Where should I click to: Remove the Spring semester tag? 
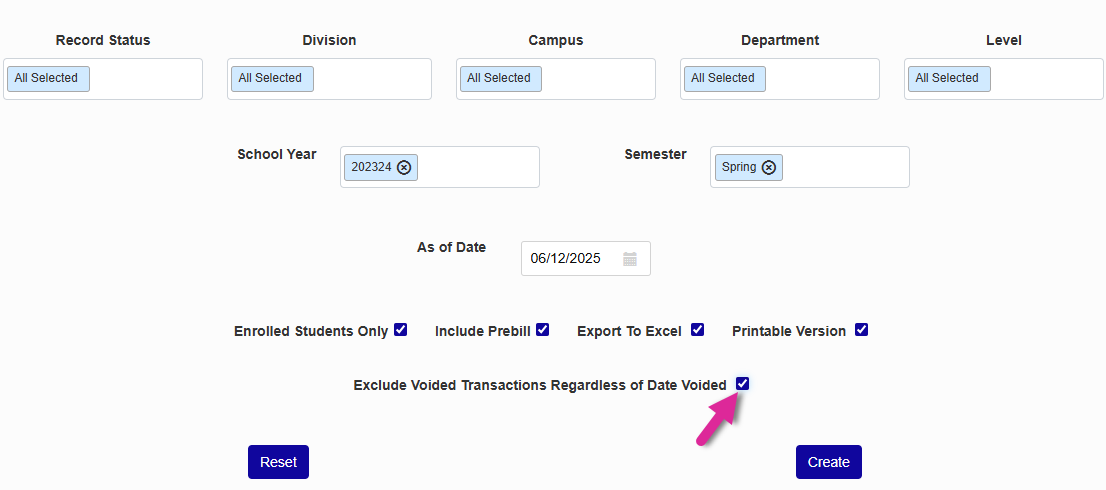(x=769, y=168)
